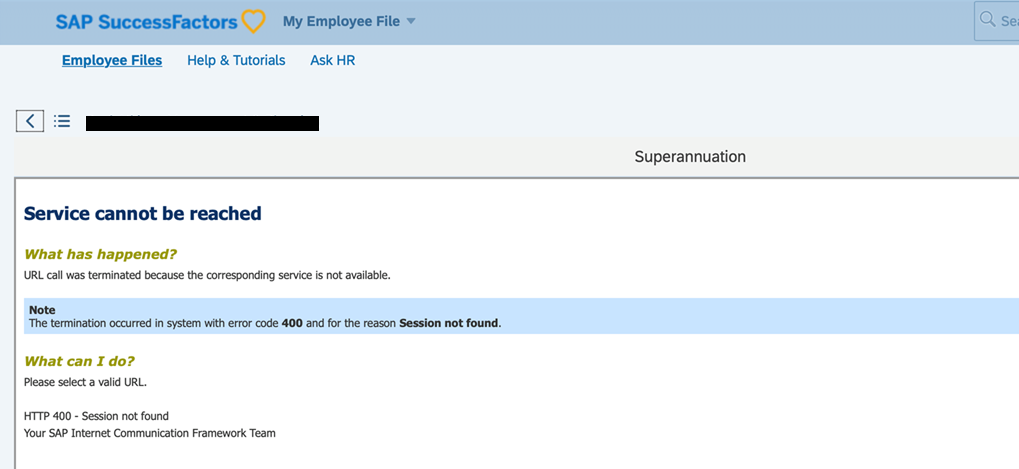Screen dimensions: 1019x469
Task: Go to the Ask HR link
Action: click(x=332, y=60)
